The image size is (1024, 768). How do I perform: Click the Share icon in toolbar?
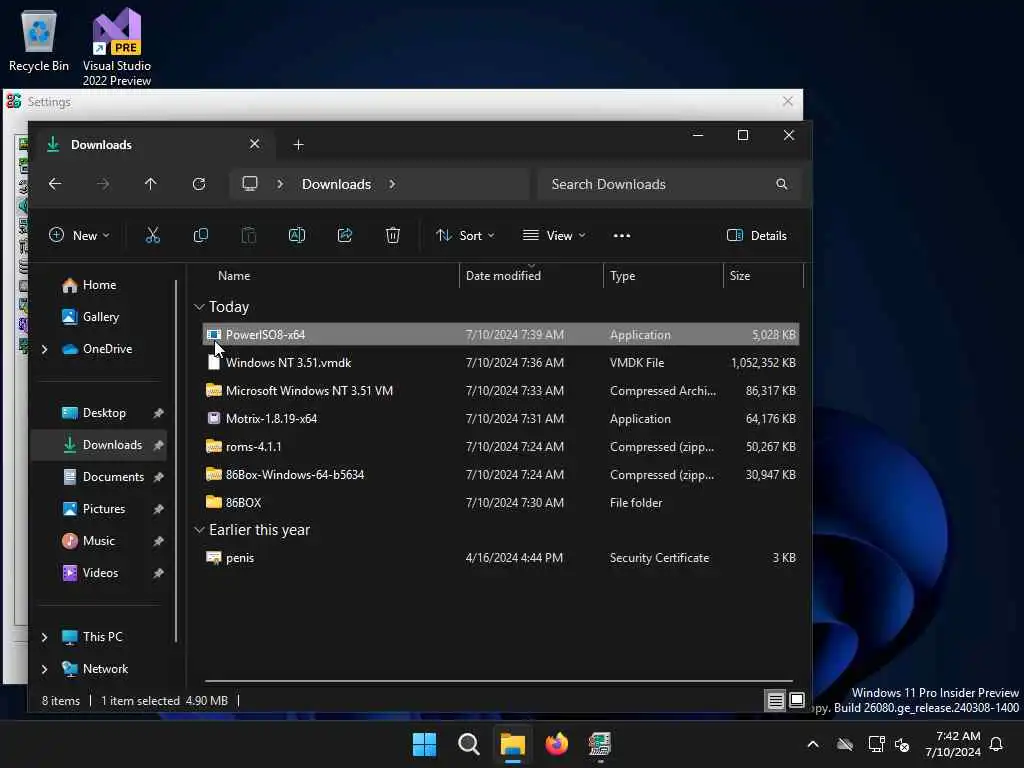tap(345, 236)
